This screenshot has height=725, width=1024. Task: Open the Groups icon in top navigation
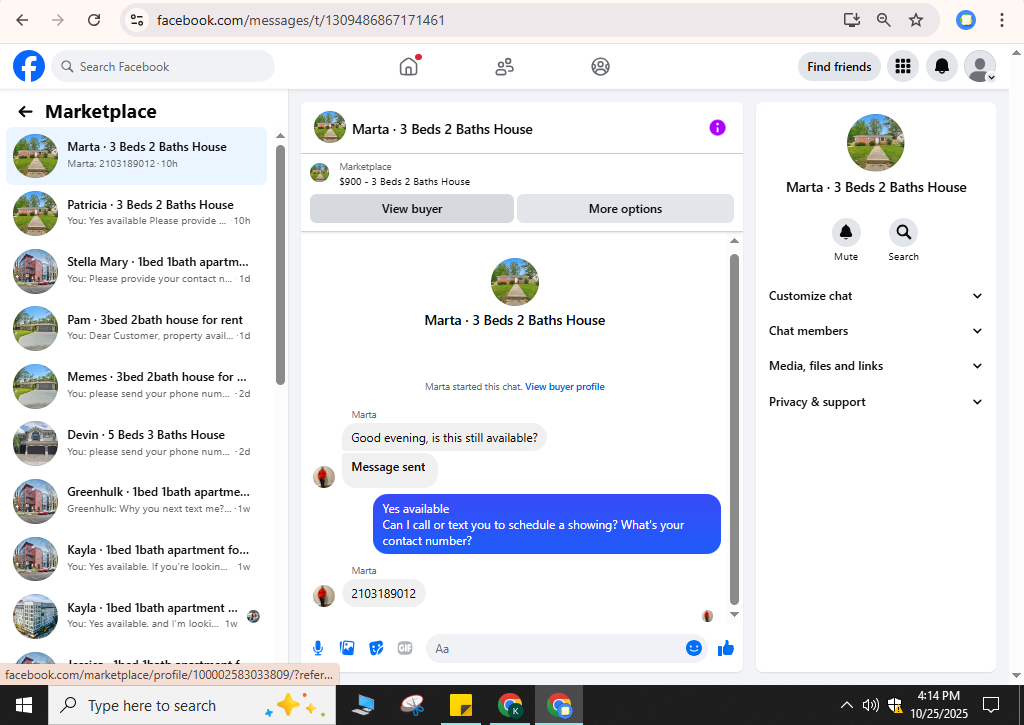[600, 66]
